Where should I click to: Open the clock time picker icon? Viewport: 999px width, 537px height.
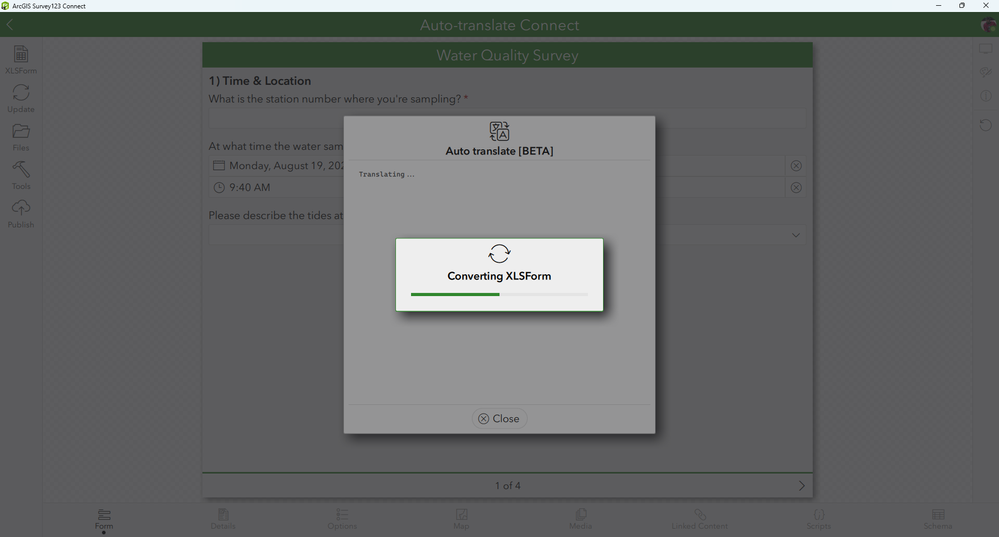tap(219, 187)
